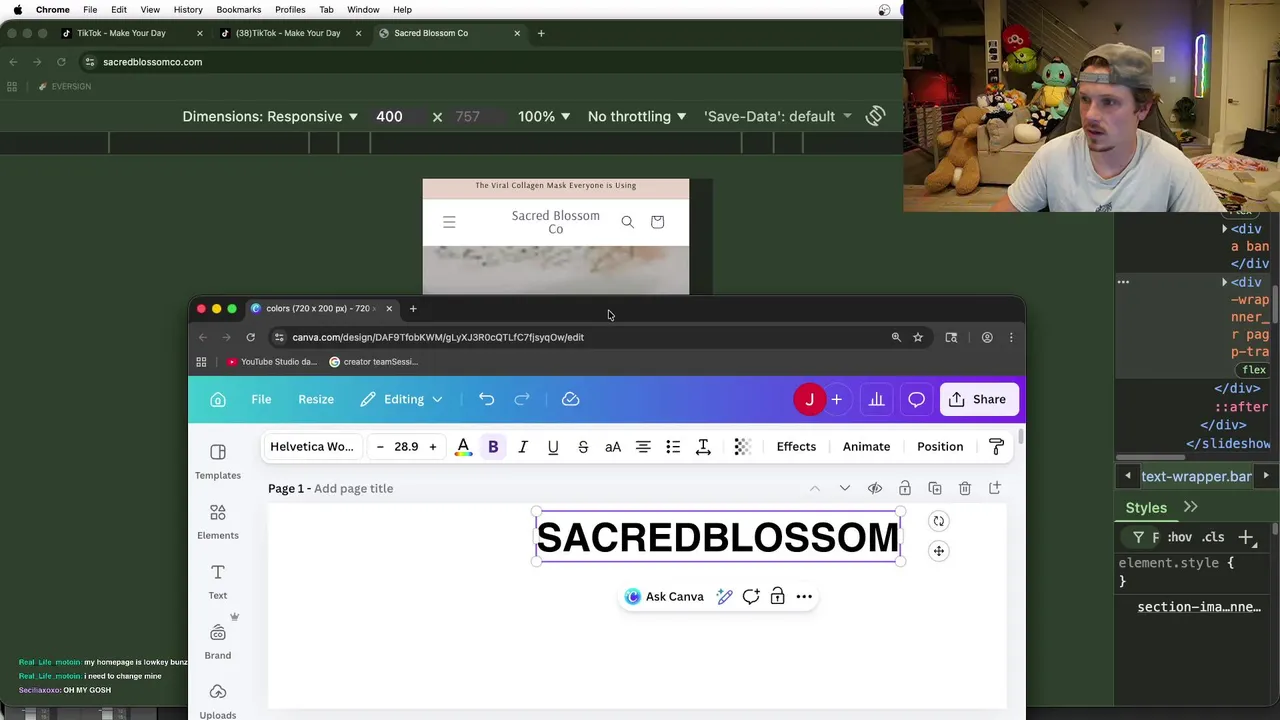This screenshot has height=720, width=1280.
Task: Open the Canva File menu
Action: pyautogui.click(x=261, y=399)
